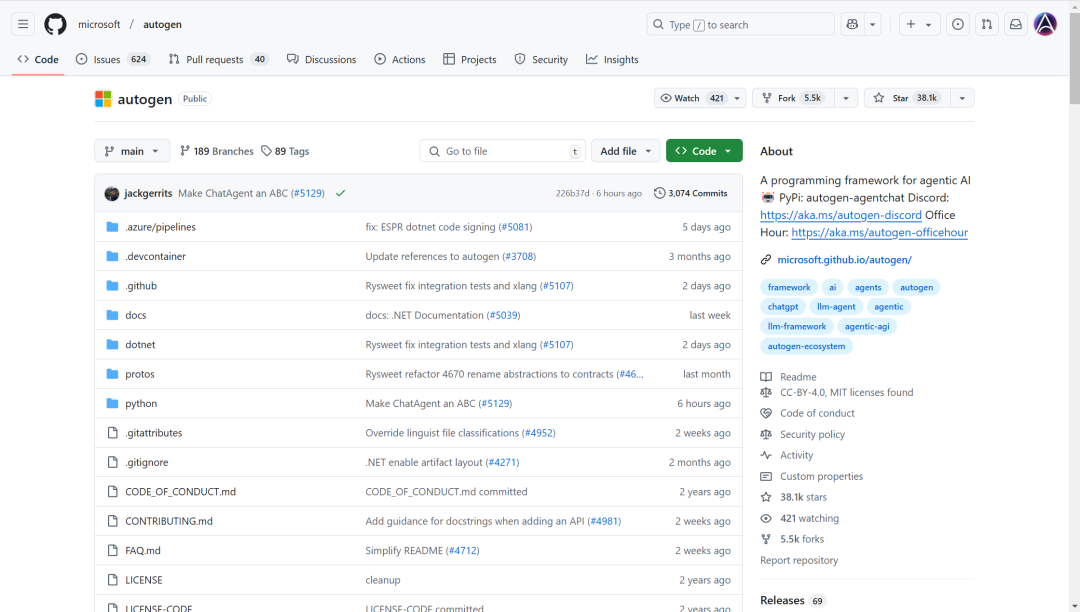
Task: Click the Report repository link
Action: coord(799,560)
